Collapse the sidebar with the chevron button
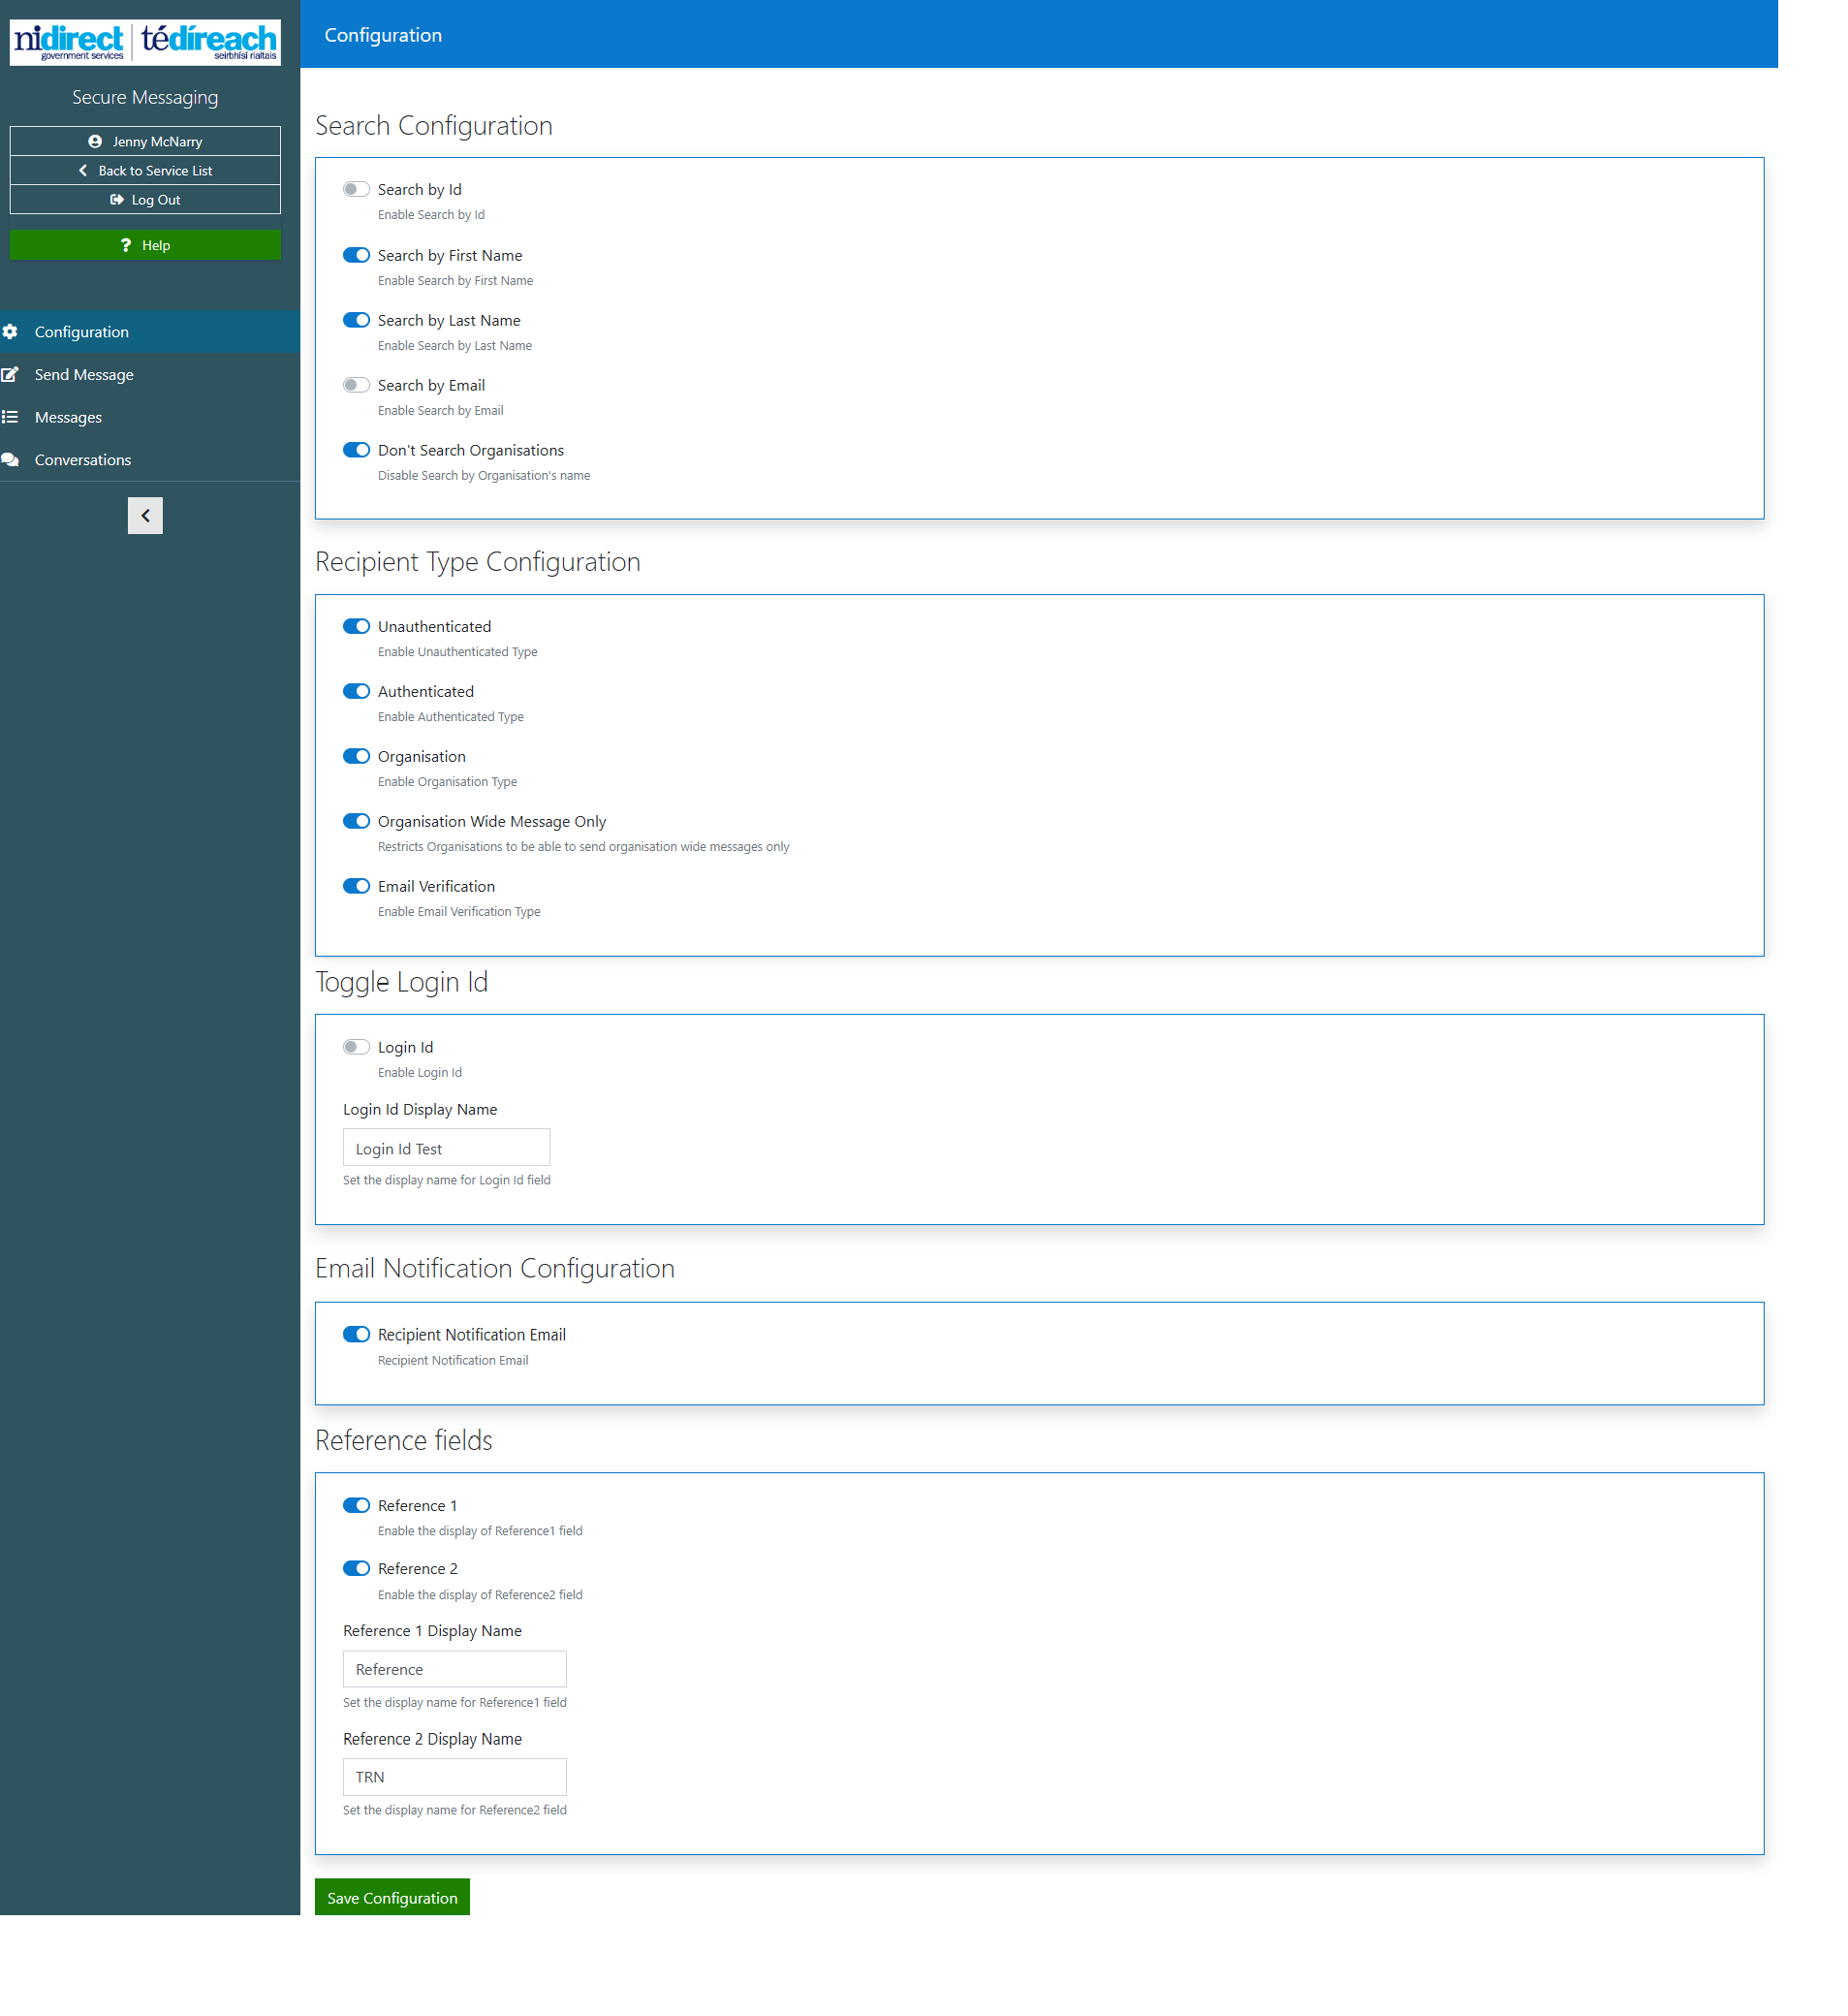Image resolution: width=1848 pixels, height=2016 pixels. coord(145,516)
